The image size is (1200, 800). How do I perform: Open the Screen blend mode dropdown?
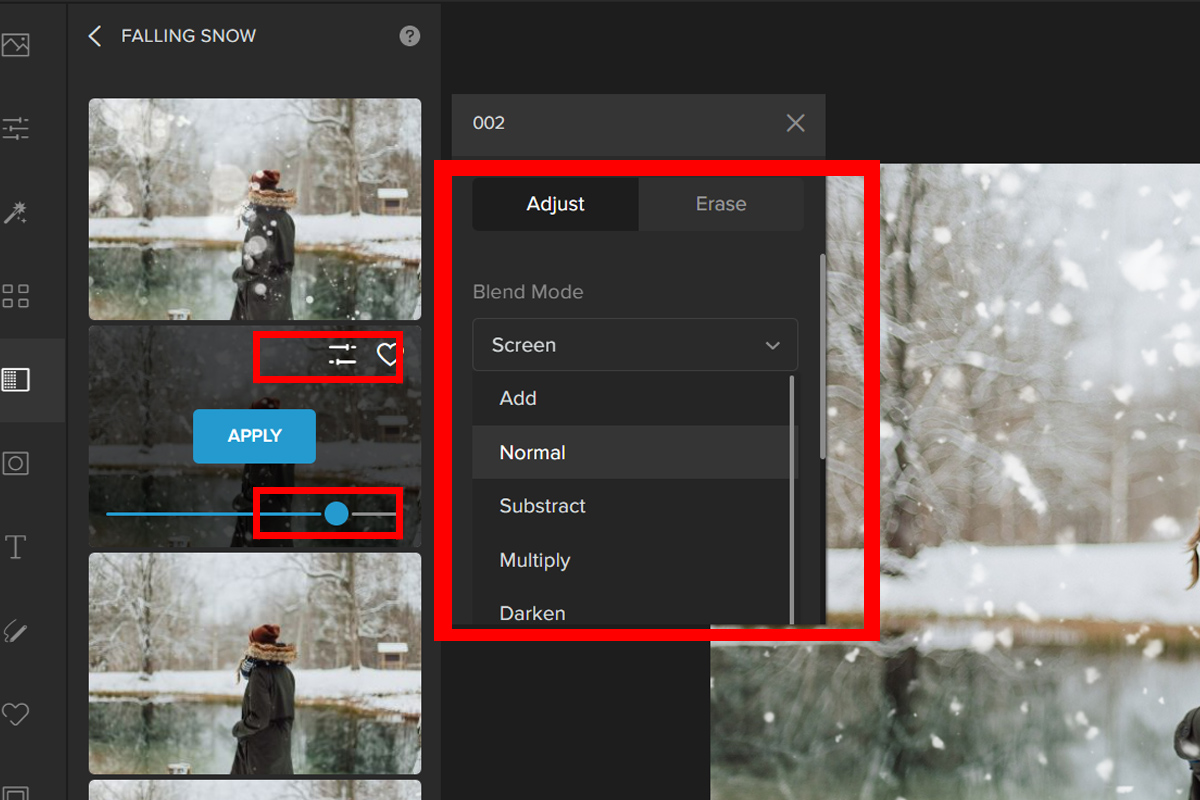point(635,345)
